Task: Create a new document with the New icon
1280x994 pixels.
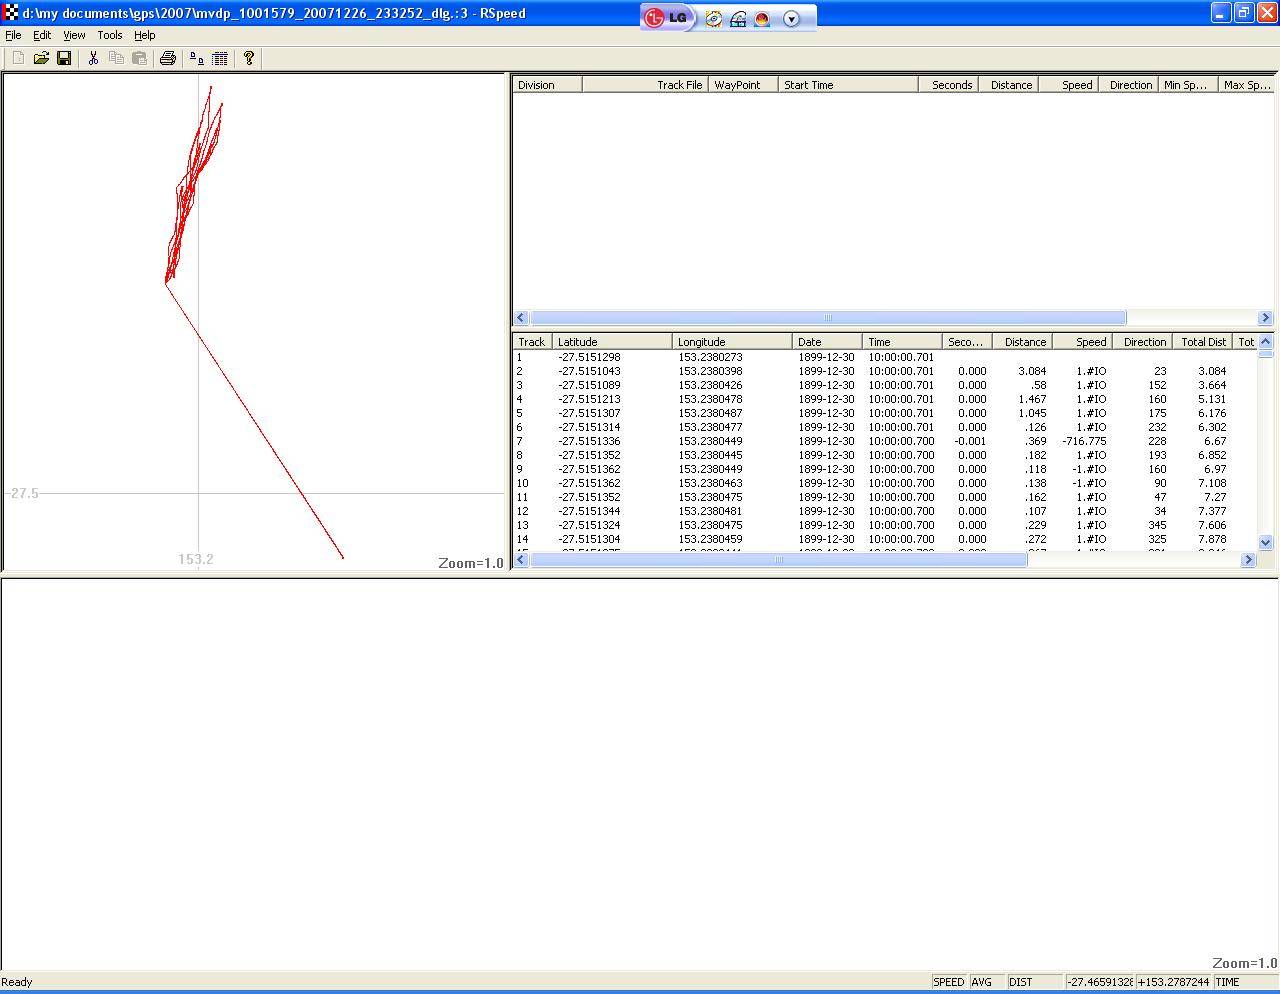Action: pos(18,58)
